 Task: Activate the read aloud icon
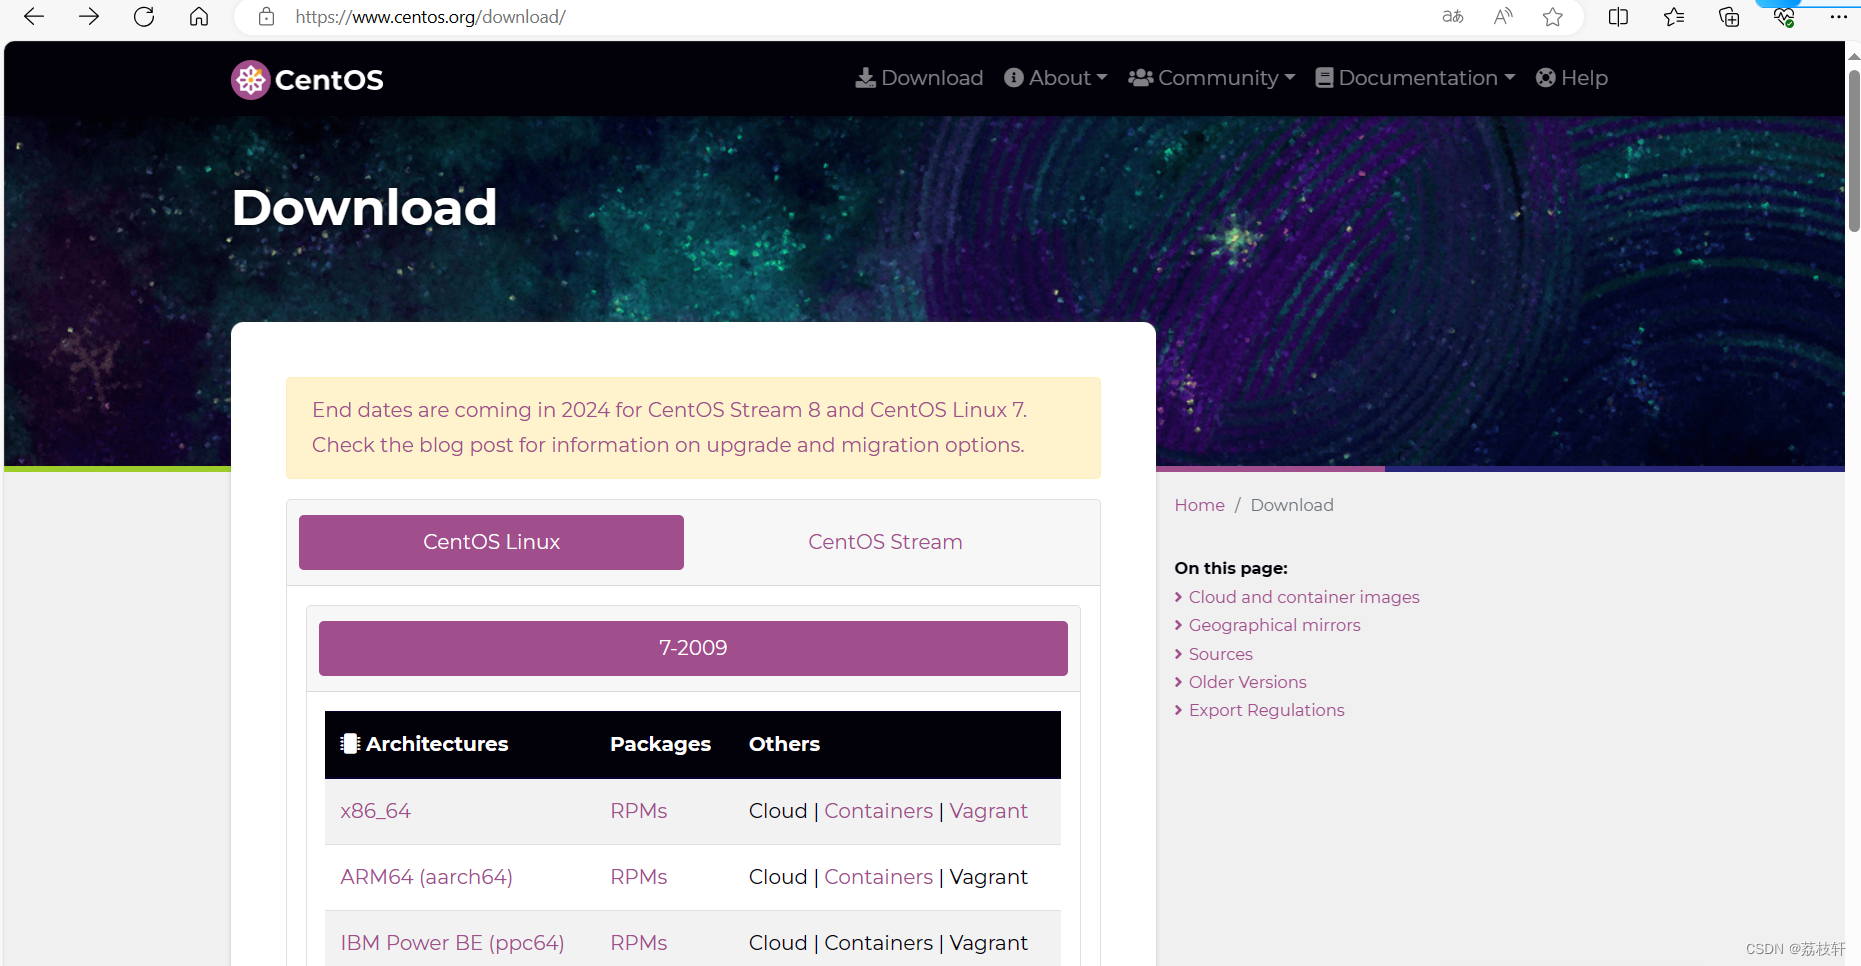pyautogui.click(x=1503, y=17)
